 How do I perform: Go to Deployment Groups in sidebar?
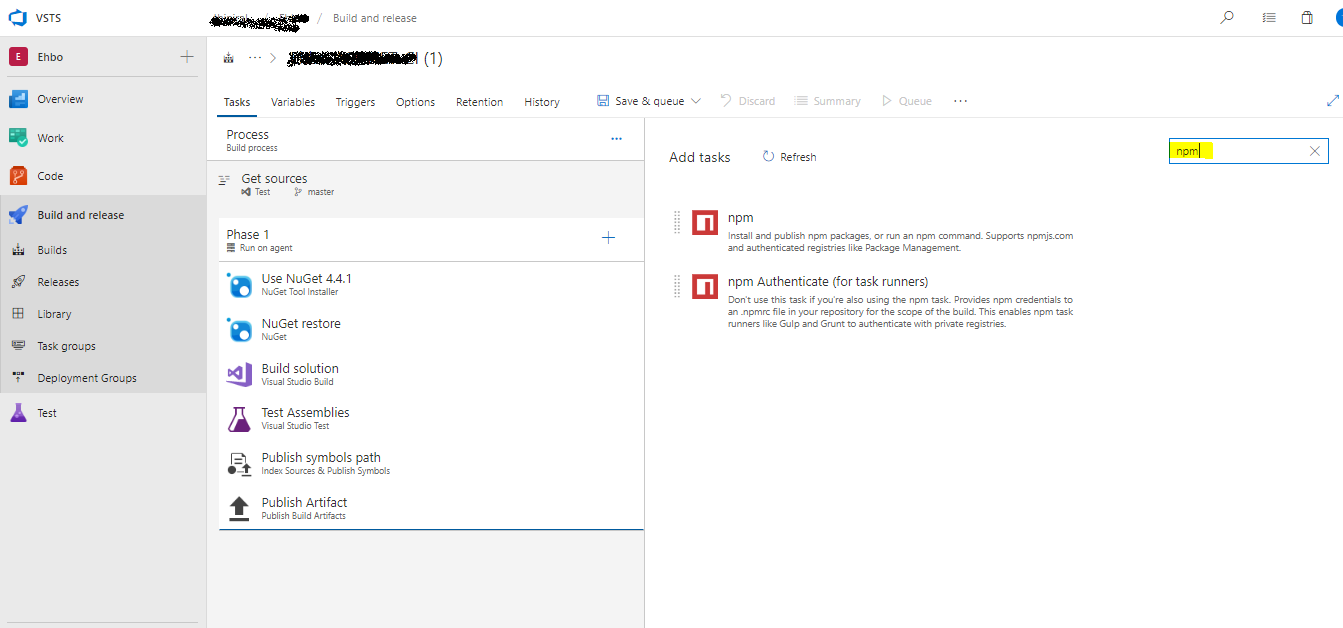tap(86, 378)
